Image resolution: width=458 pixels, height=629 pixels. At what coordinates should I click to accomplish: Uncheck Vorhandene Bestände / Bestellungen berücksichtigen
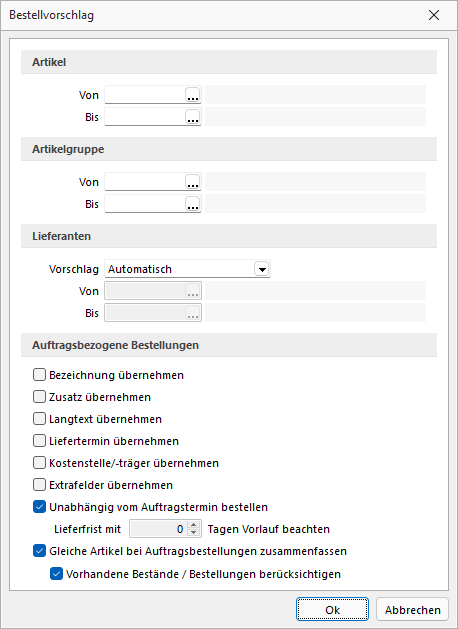(x=56, y=574)
